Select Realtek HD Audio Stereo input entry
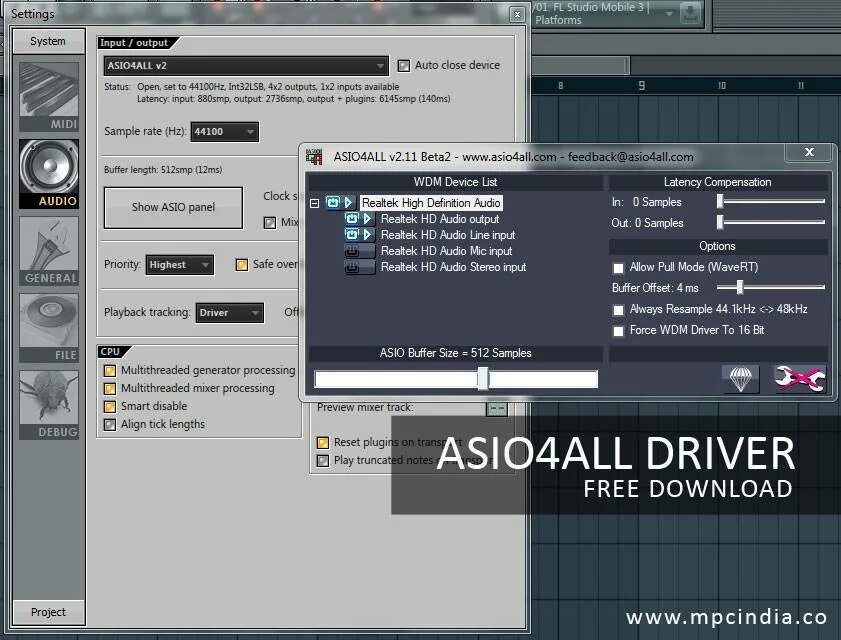The image size is (841, 640). [453, 267]
